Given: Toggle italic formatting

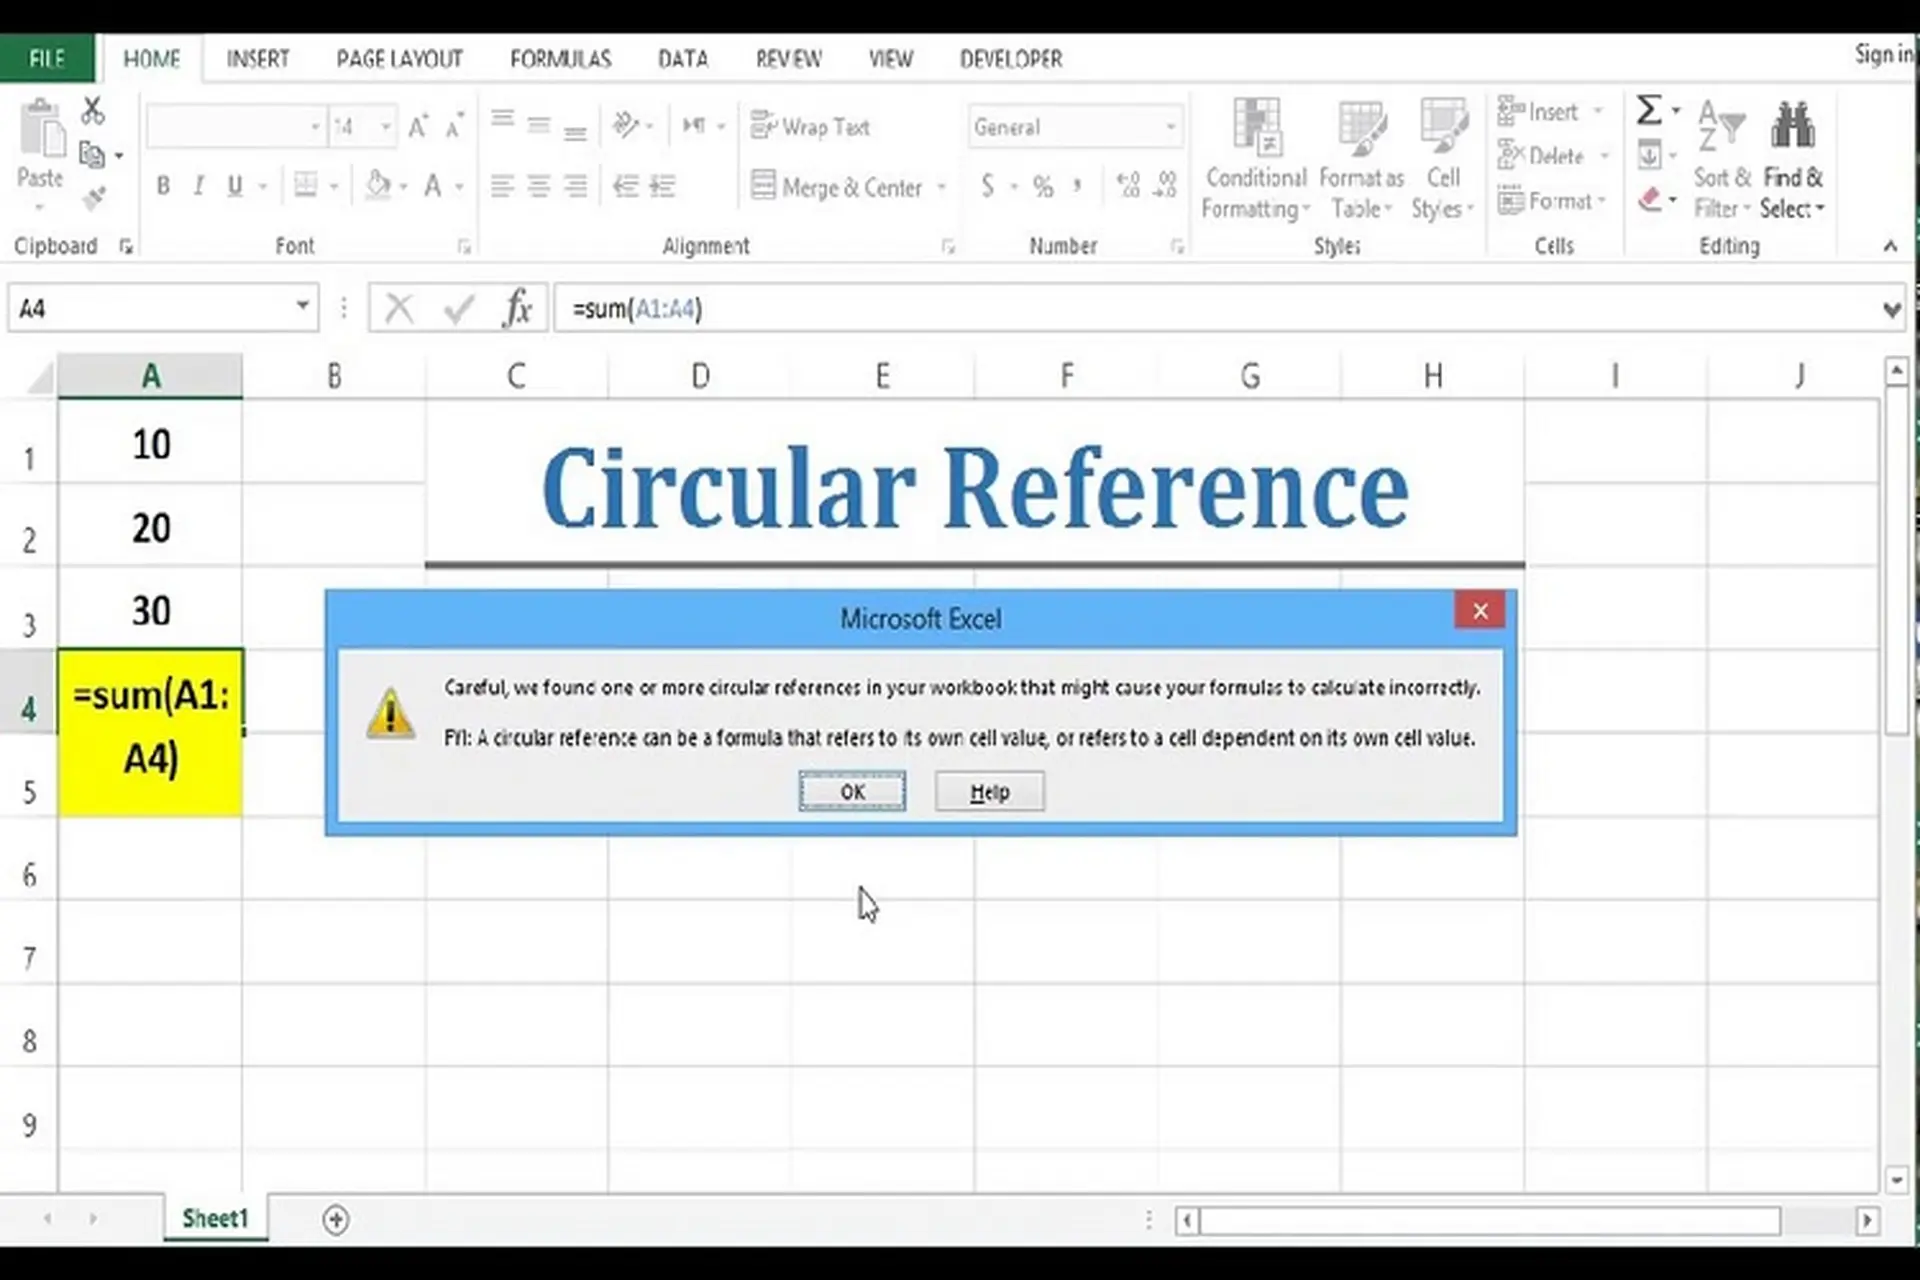Looking at the screenshot, I should pos(198,186).
